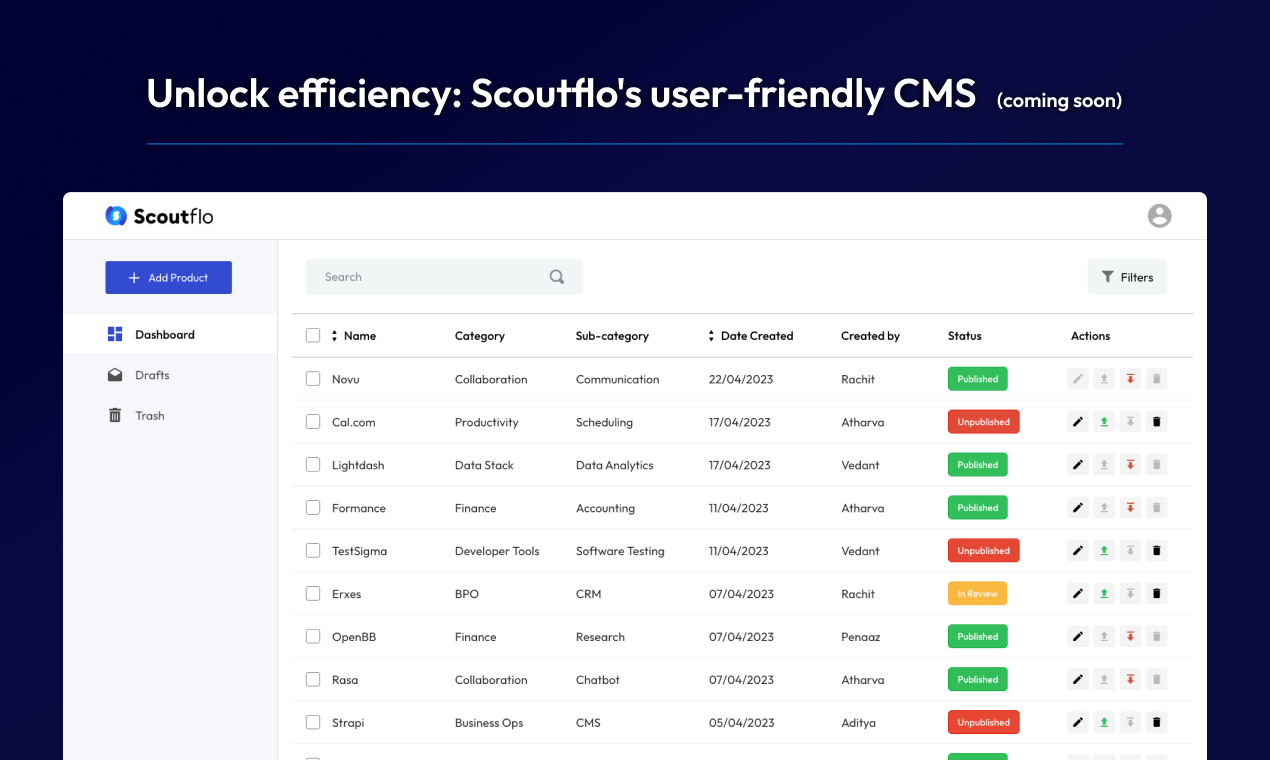Click the Novu product name

pyautogui.click(x=346, y=379)
